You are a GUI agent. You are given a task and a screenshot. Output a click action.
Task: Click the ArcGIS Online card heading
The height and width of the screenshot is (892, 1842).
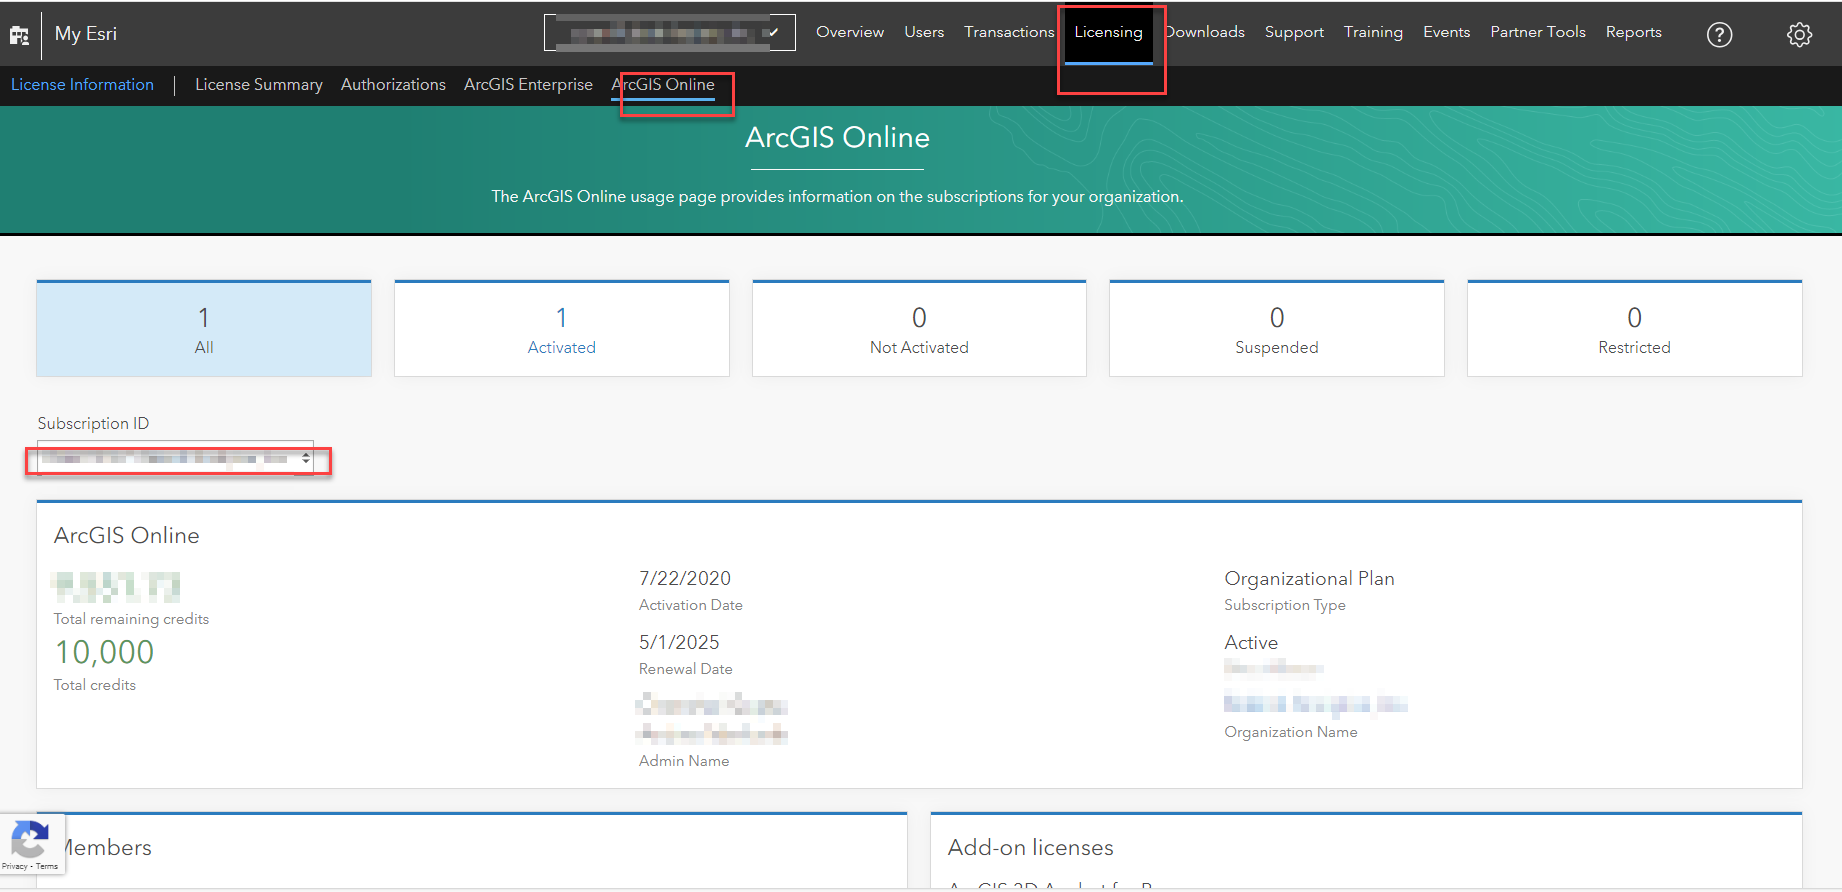(127, 536)
